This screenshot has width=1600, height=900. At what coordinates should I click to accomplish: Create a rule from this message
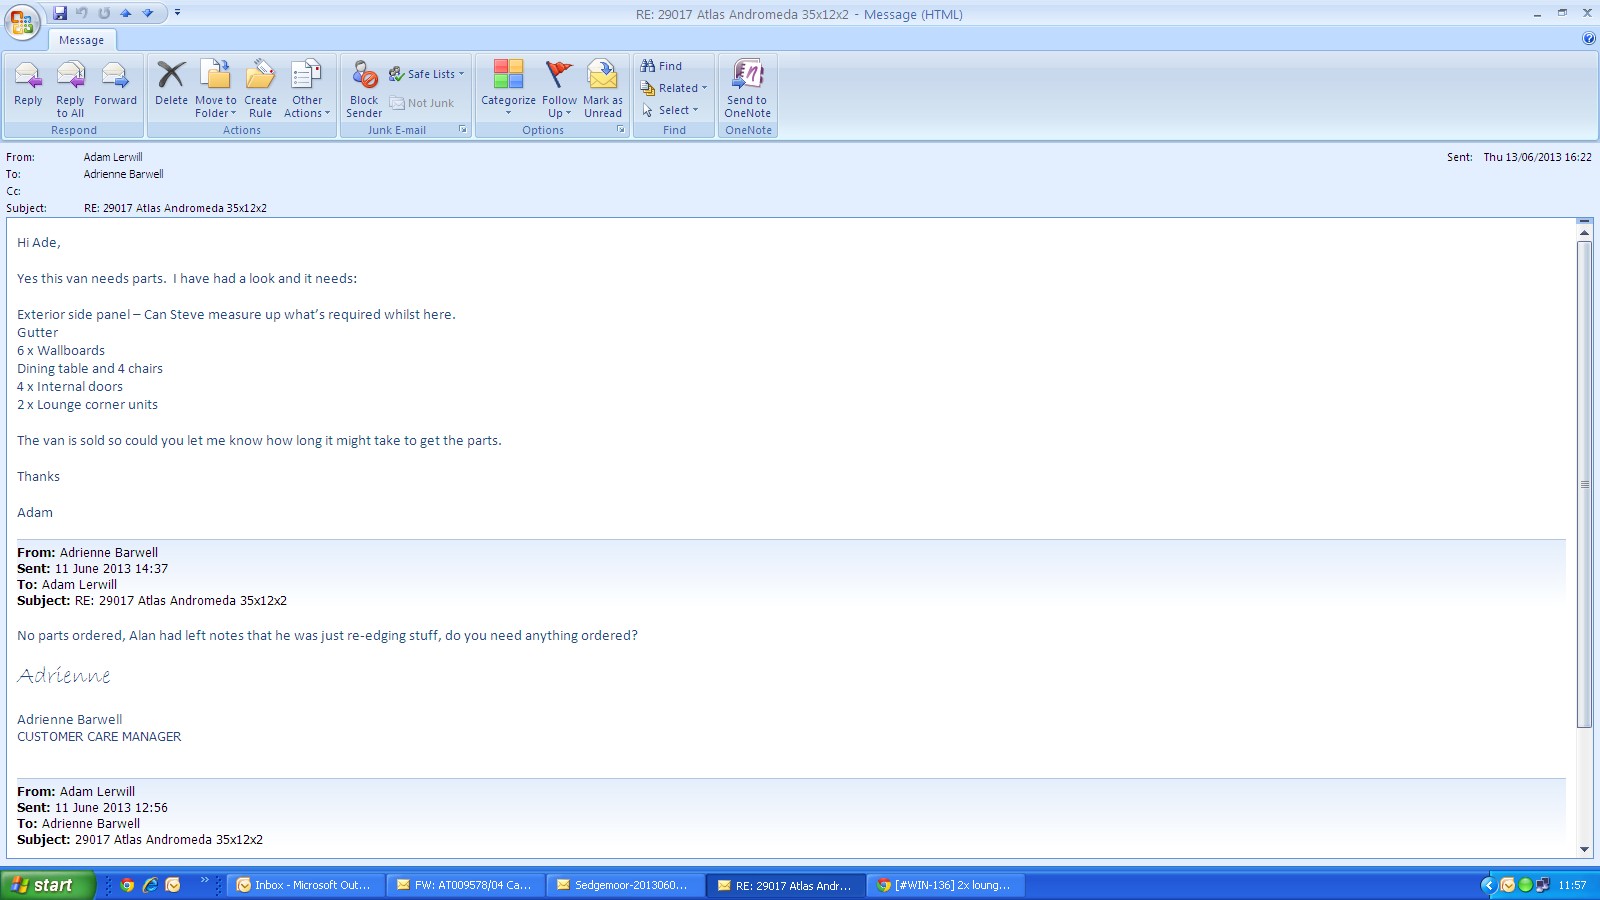(x=260, y=89)
